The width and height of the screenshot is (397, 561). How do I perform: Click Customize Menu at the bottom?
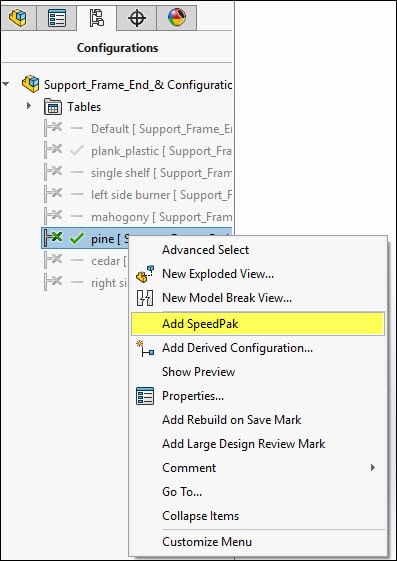(x=207, y=542)
